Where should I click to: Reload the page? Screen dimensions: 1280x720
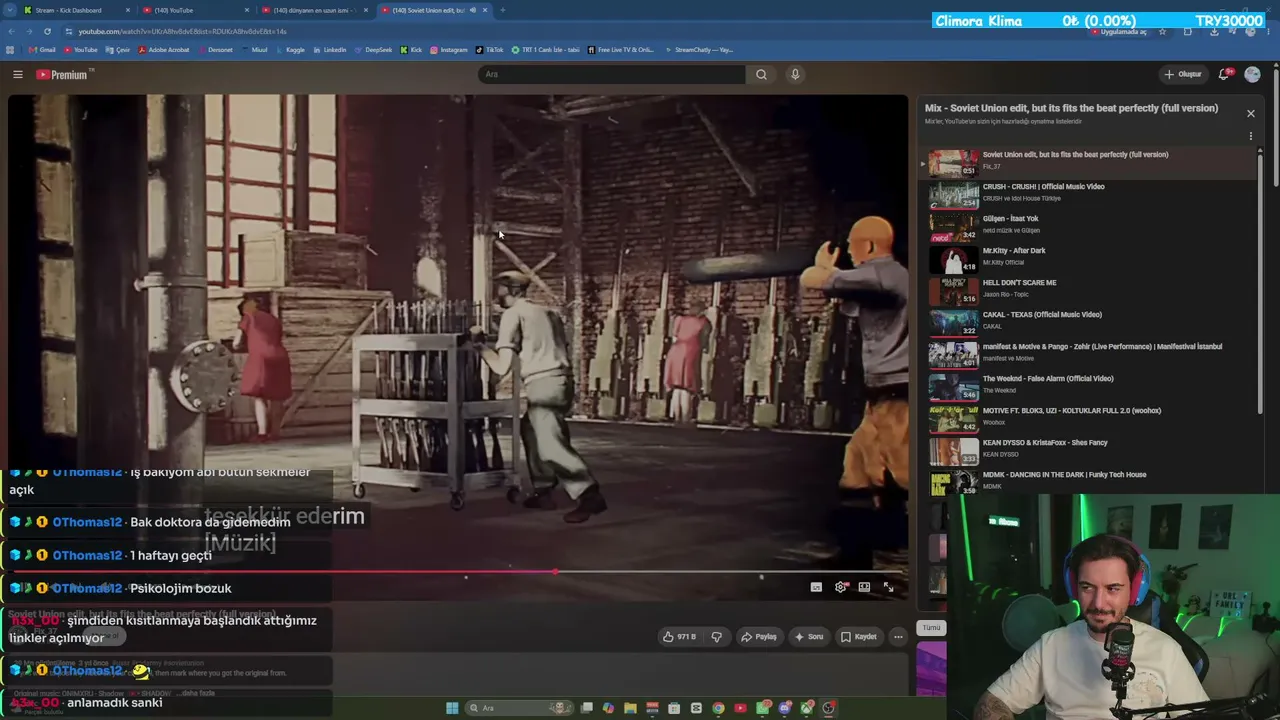(x=47, y=31)
